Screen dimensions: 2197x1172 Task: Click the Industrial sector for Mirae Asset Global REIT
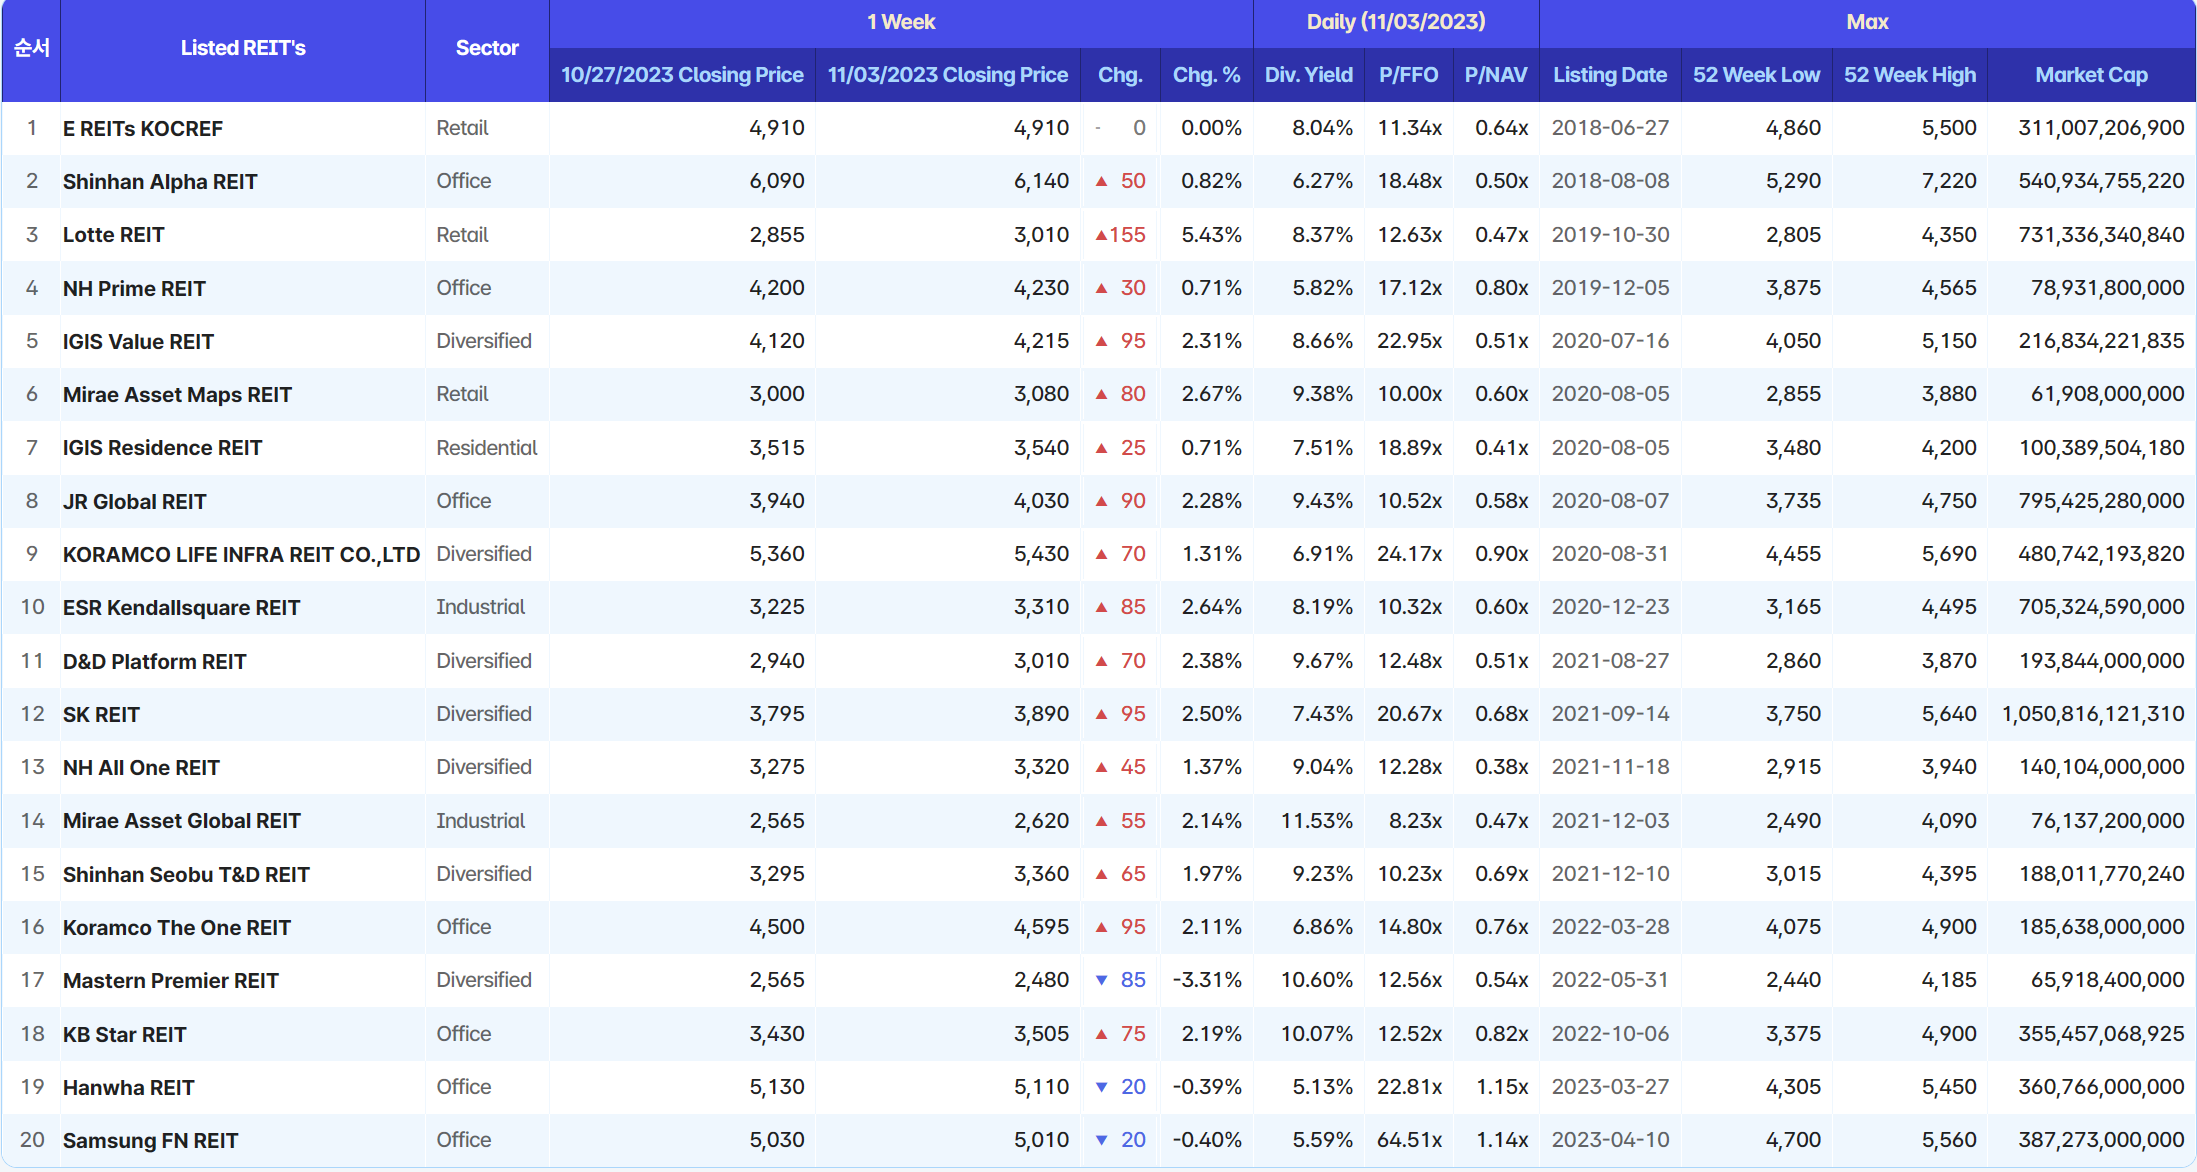tap(480, 821)
